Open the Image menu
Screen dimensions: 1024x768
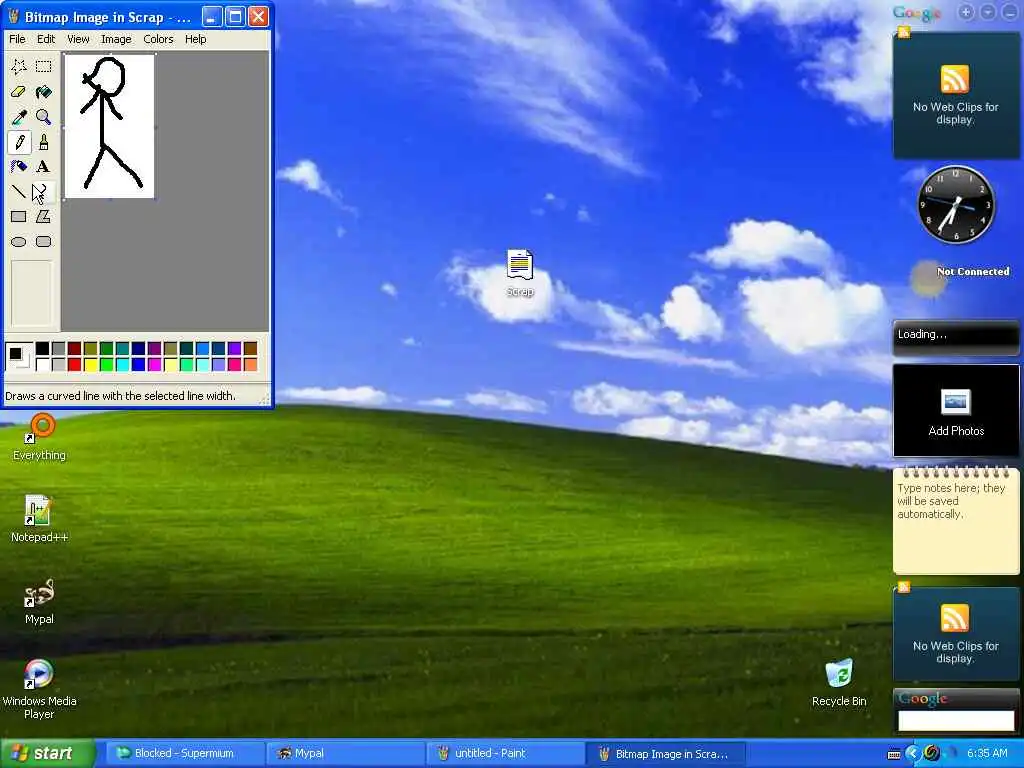tap(116, 39)
